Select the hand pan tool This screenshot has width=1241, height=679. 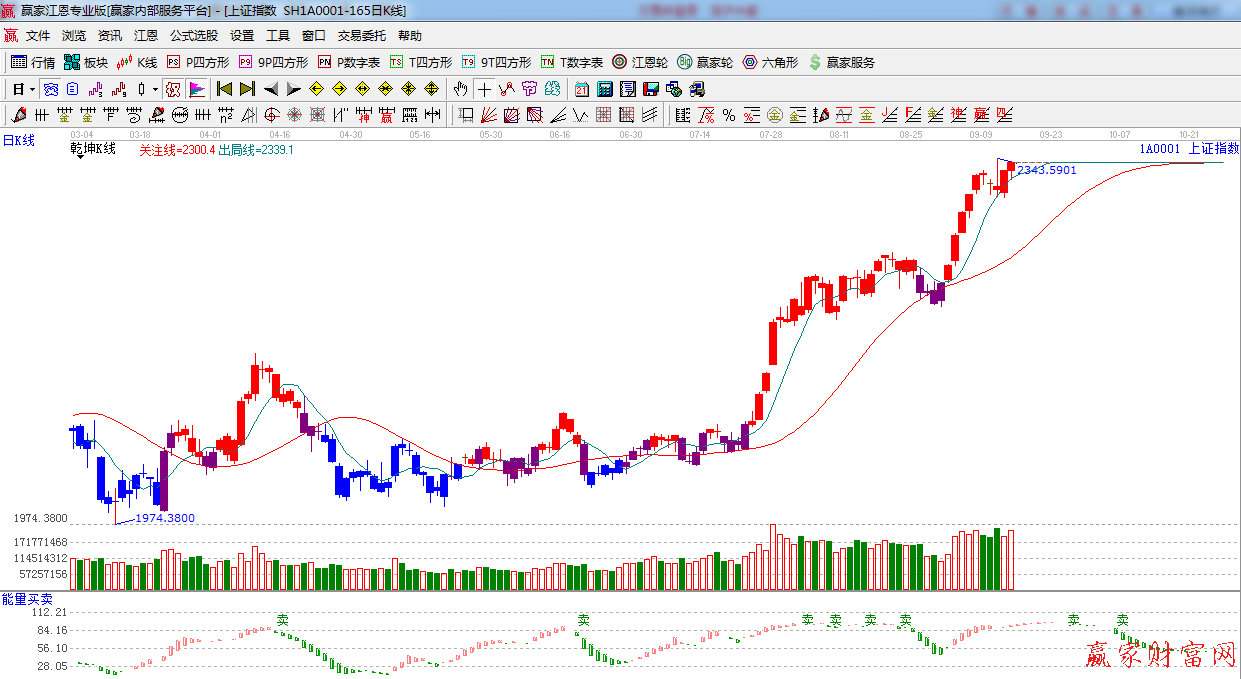pos(460,89)
